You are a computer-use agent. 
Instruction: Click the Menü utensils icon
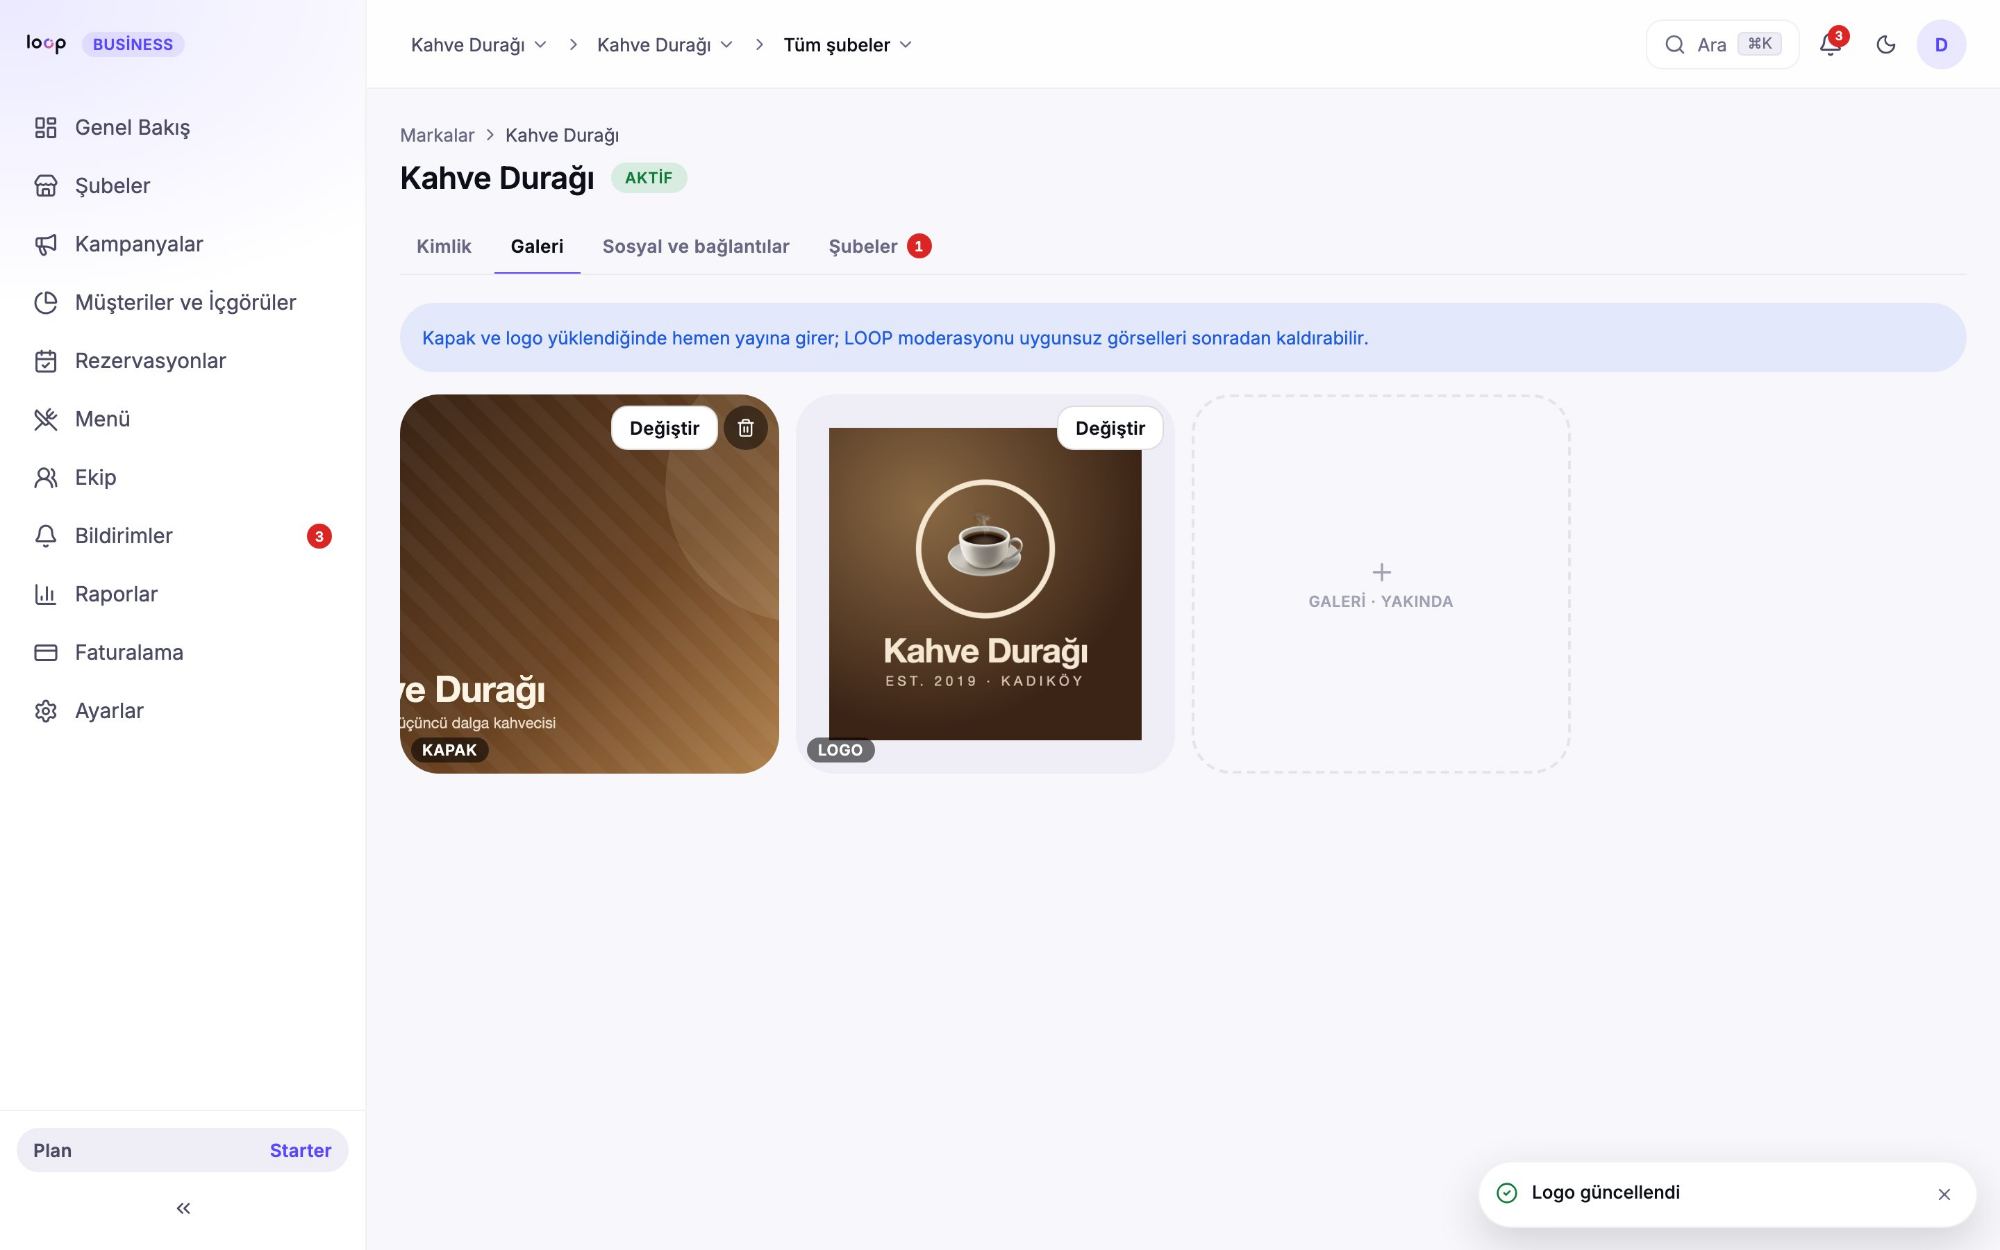46,420
